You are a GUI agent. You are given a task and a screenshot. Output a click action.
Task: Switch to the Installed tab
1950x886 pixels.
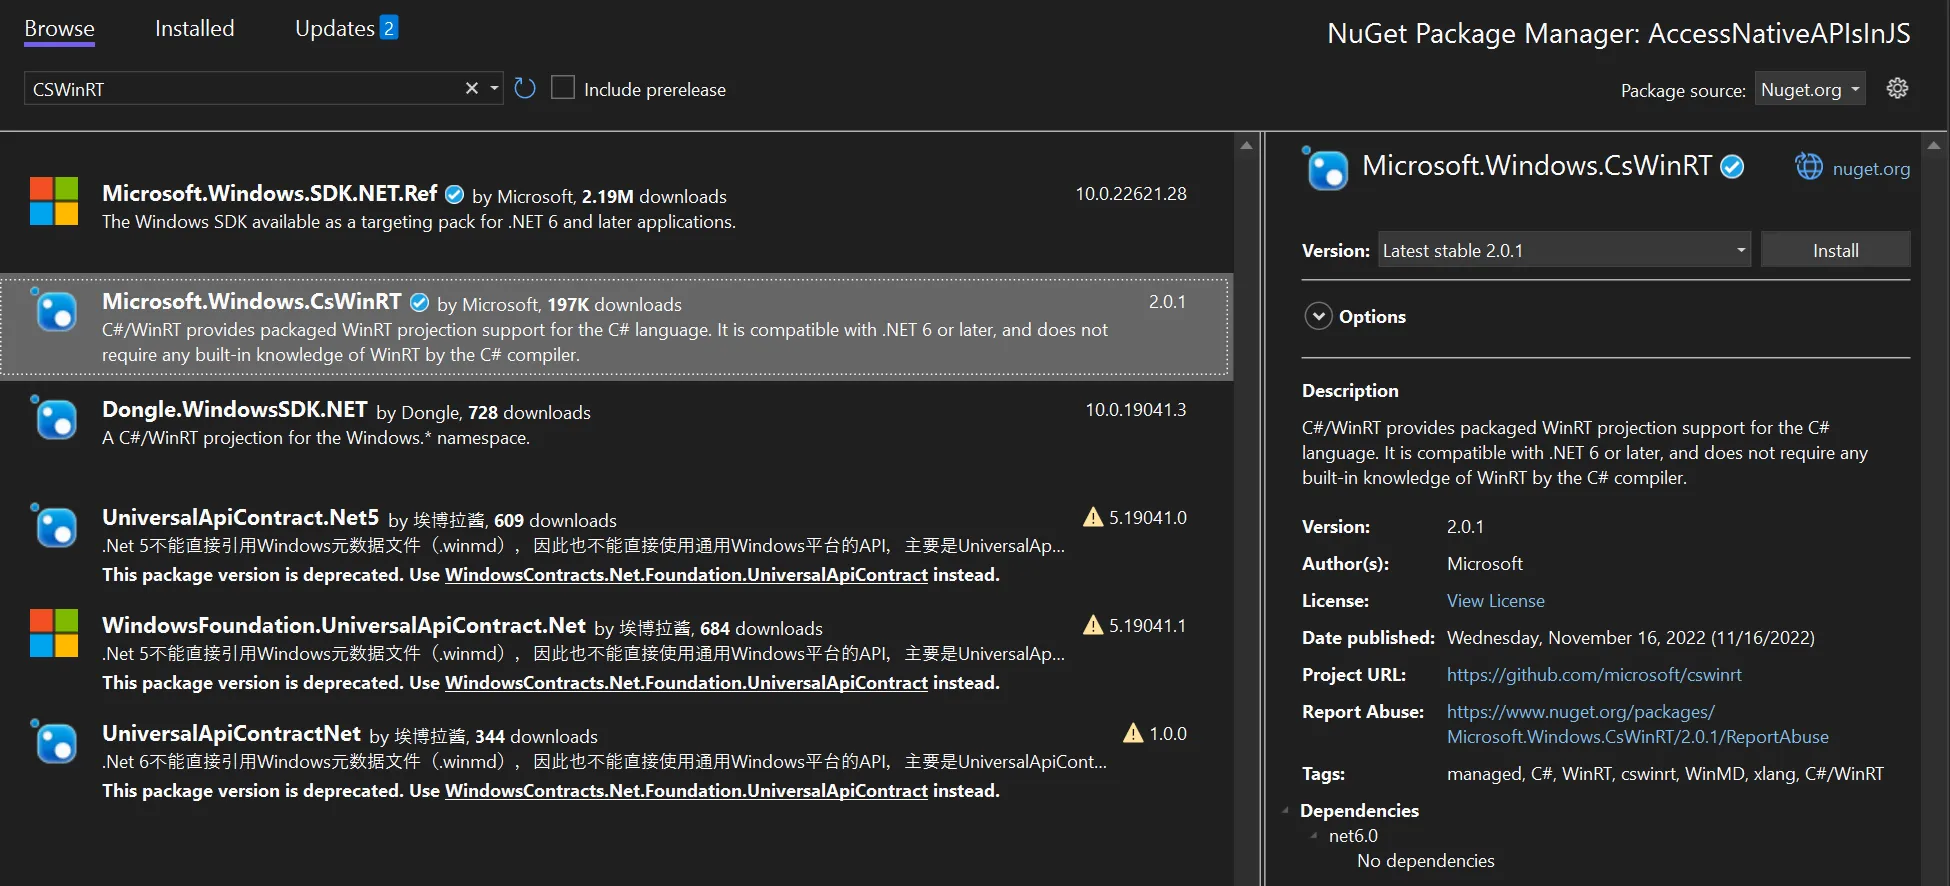pos(194,29)
